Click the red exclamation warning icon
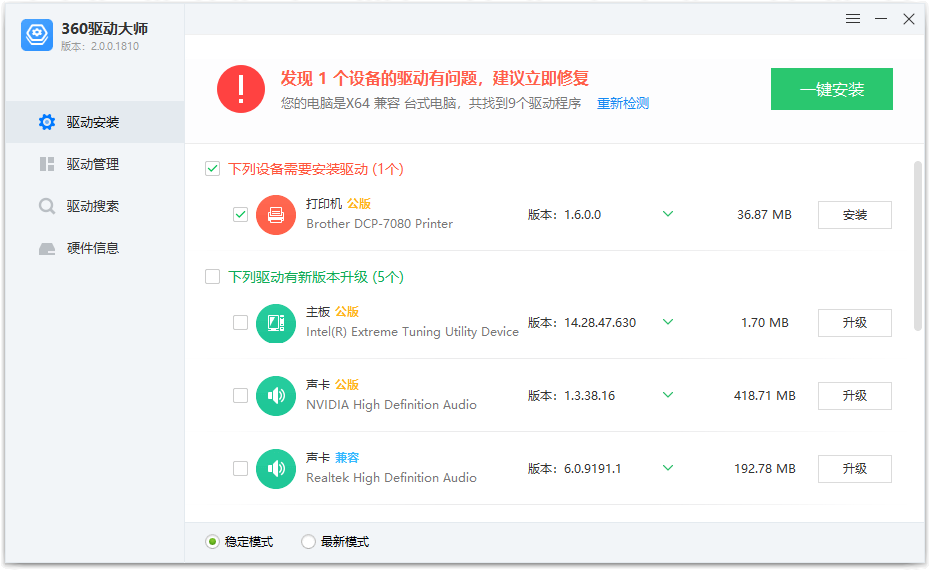 pyautogui.click(x=241, y=89)
